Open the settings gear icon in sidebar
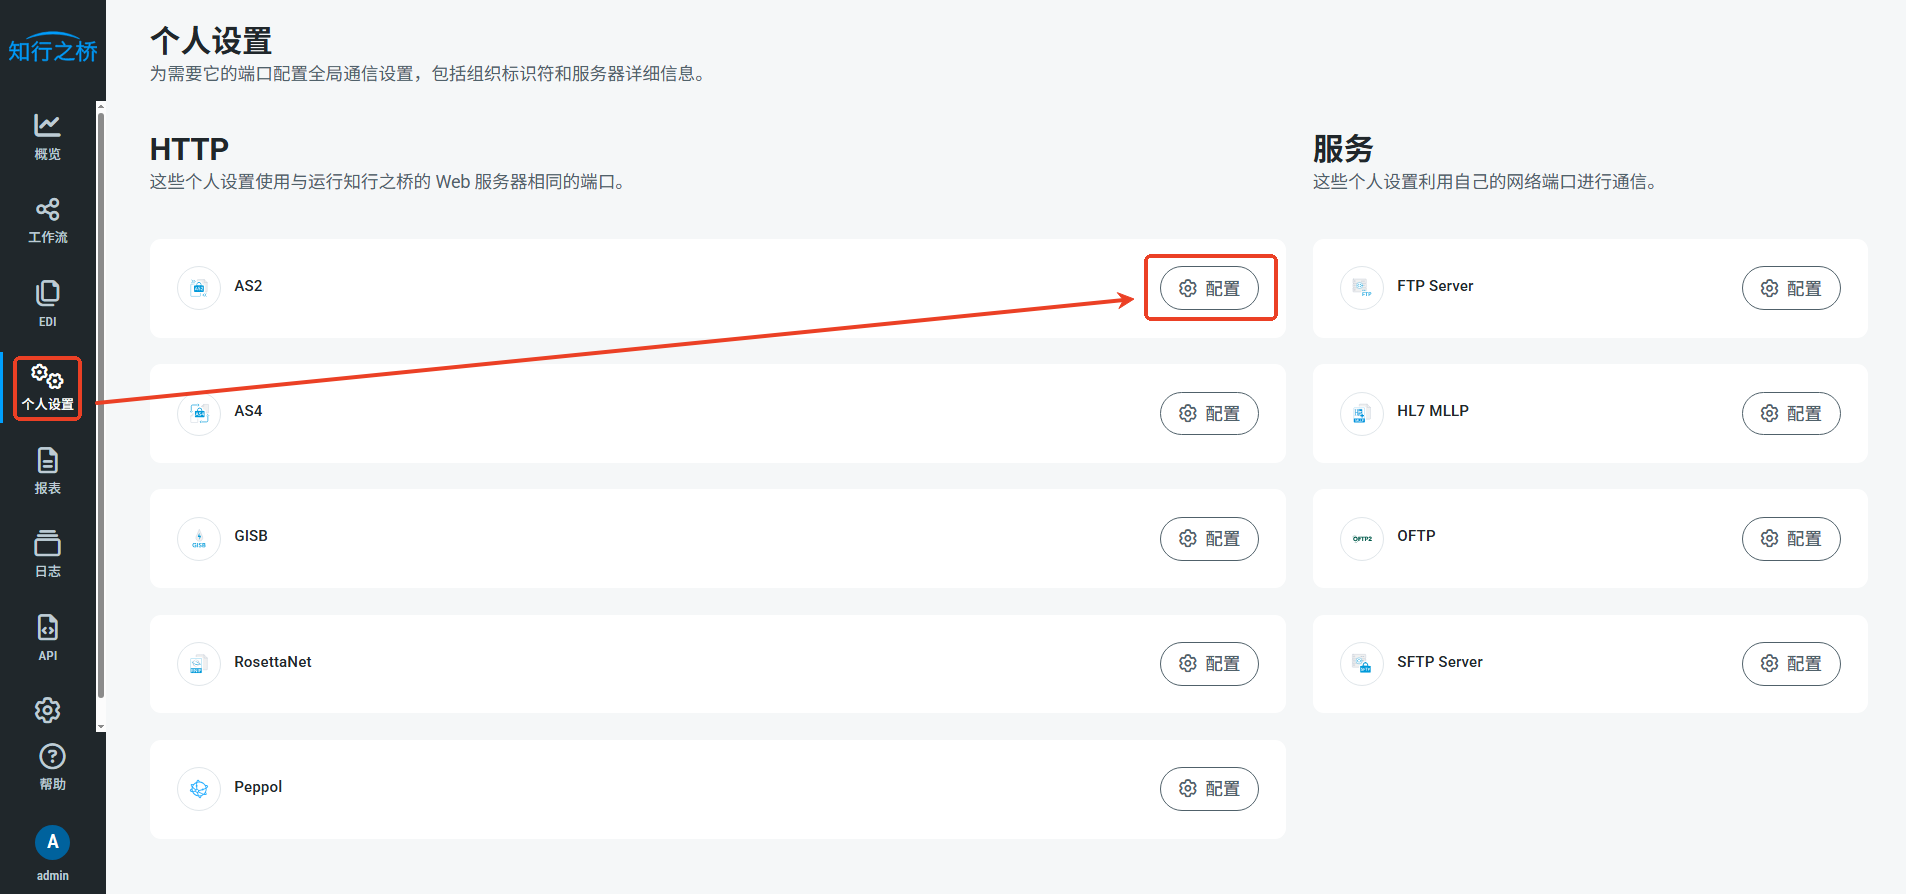This screenshot has width=1906, height=894. point(47,710)
